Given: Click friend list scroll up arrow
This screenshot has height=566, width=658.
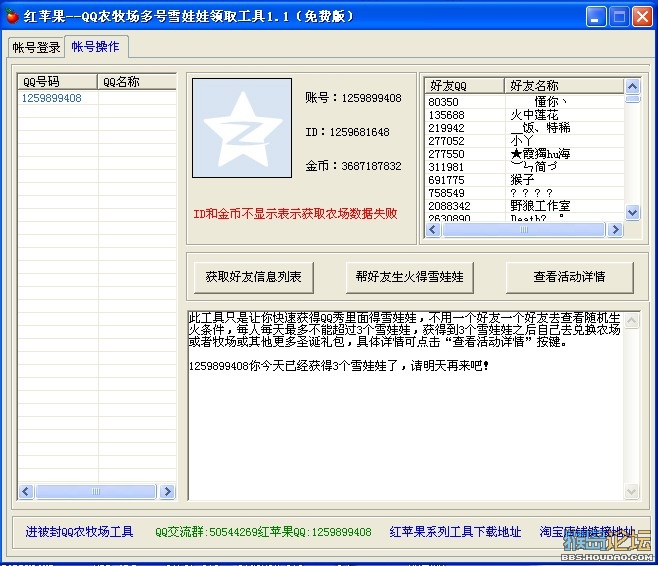Looking at the screenshot, I should [632, 86].
